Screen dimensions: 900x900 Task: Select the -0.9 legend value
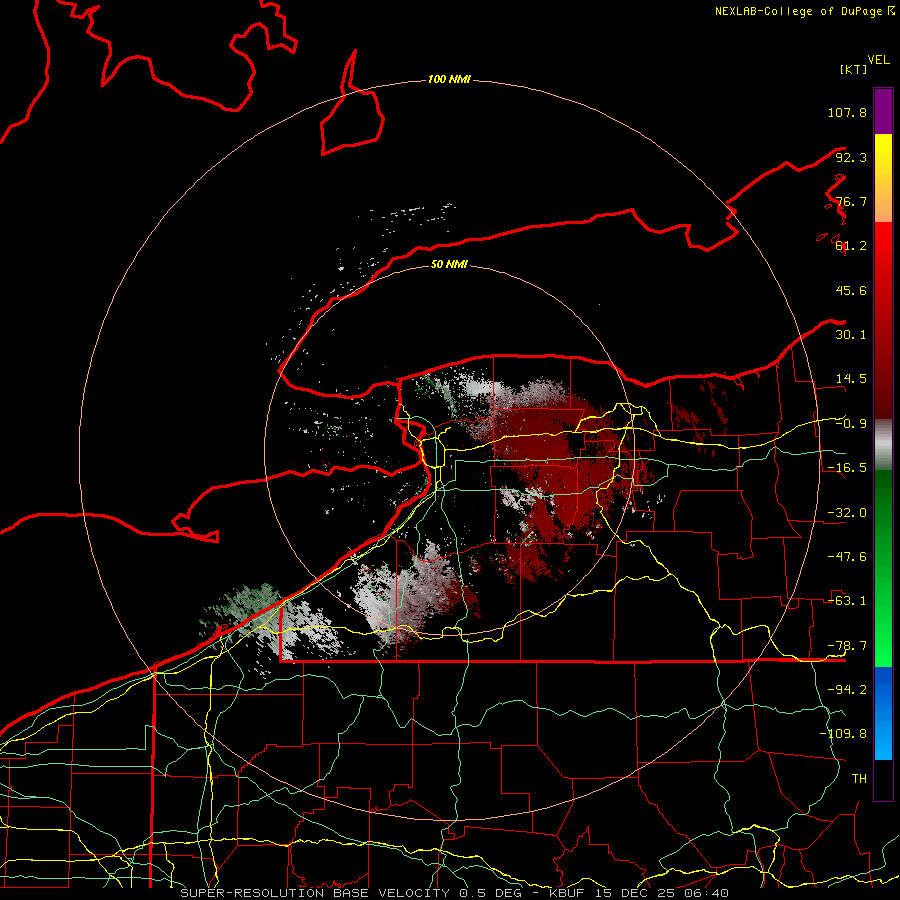point(851,424)
